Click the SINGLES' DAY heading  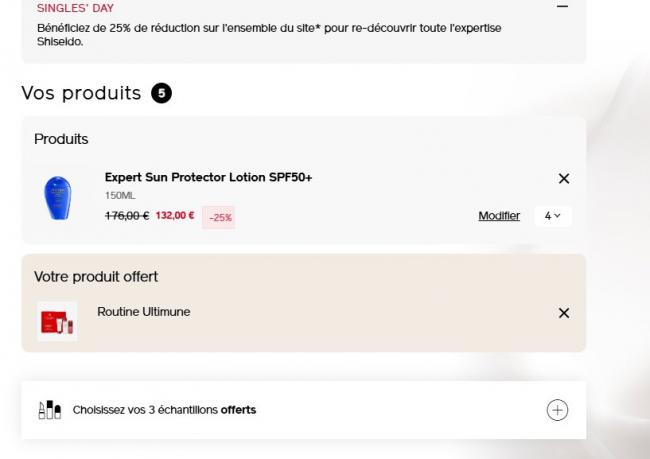(x=75, y=8)
